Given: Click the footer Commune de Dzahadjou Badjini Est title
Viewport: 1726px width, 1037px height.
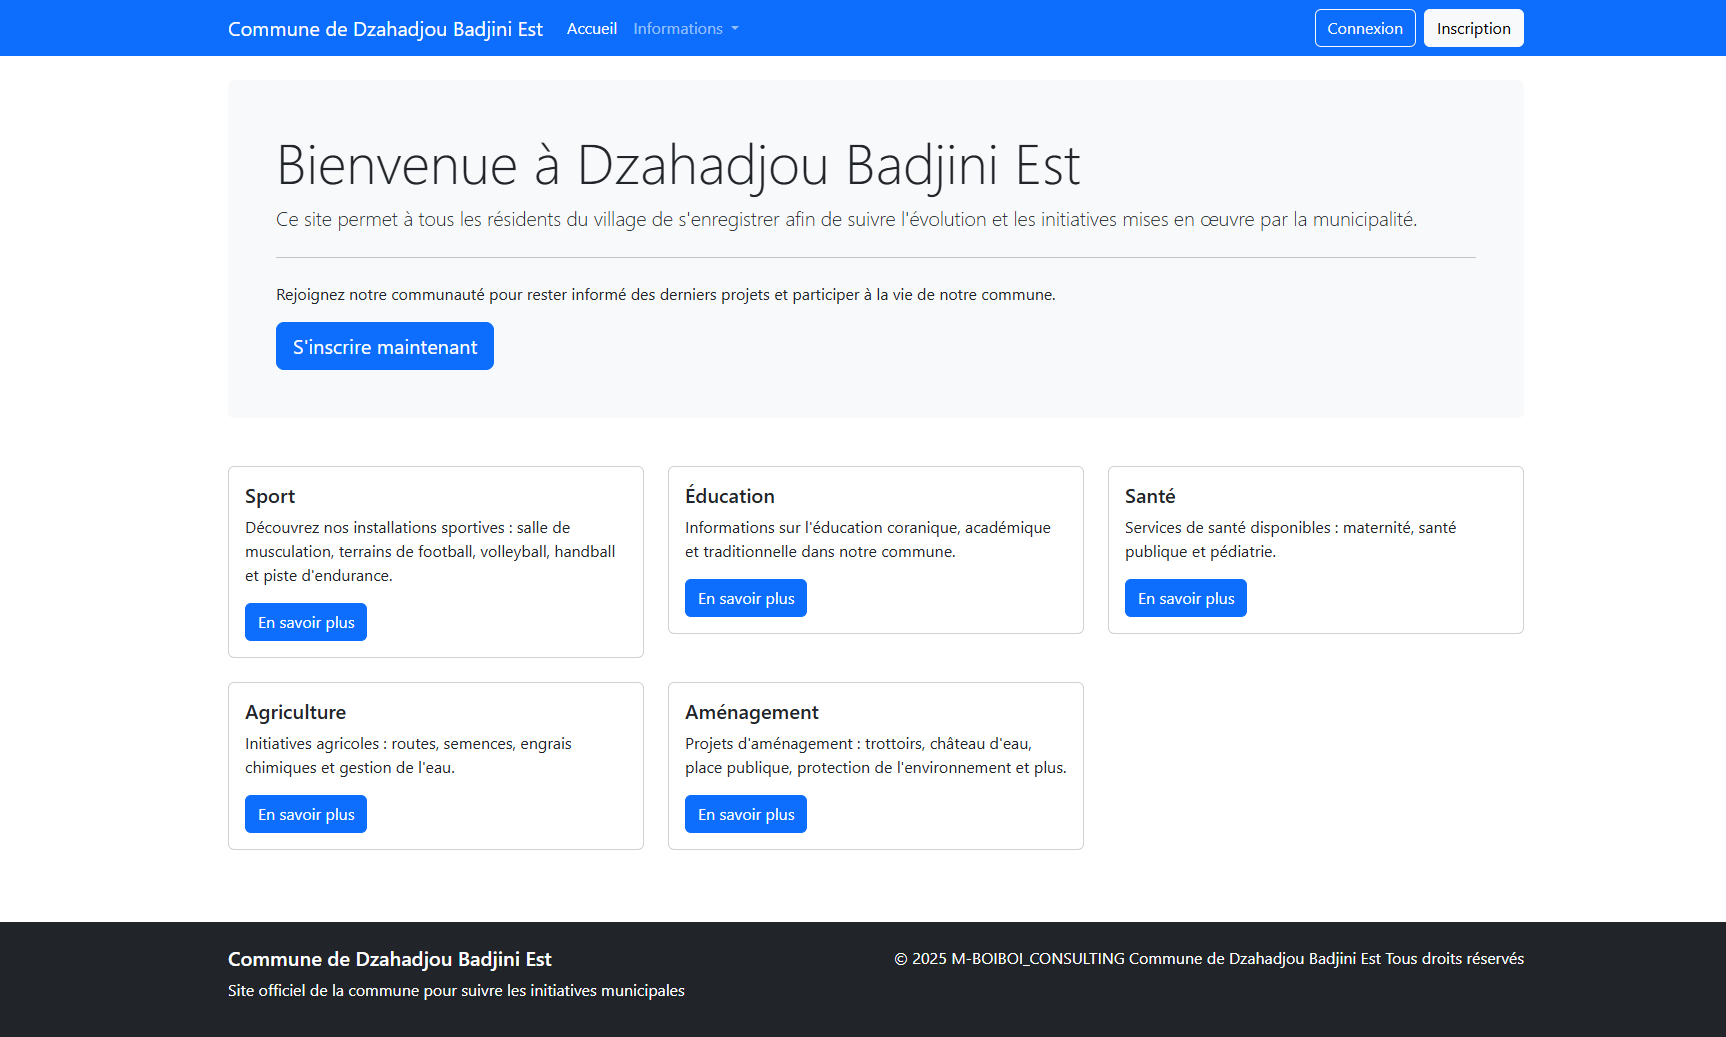Looking at the screenshot, I should pyautogui.click(x=389, y=960).
